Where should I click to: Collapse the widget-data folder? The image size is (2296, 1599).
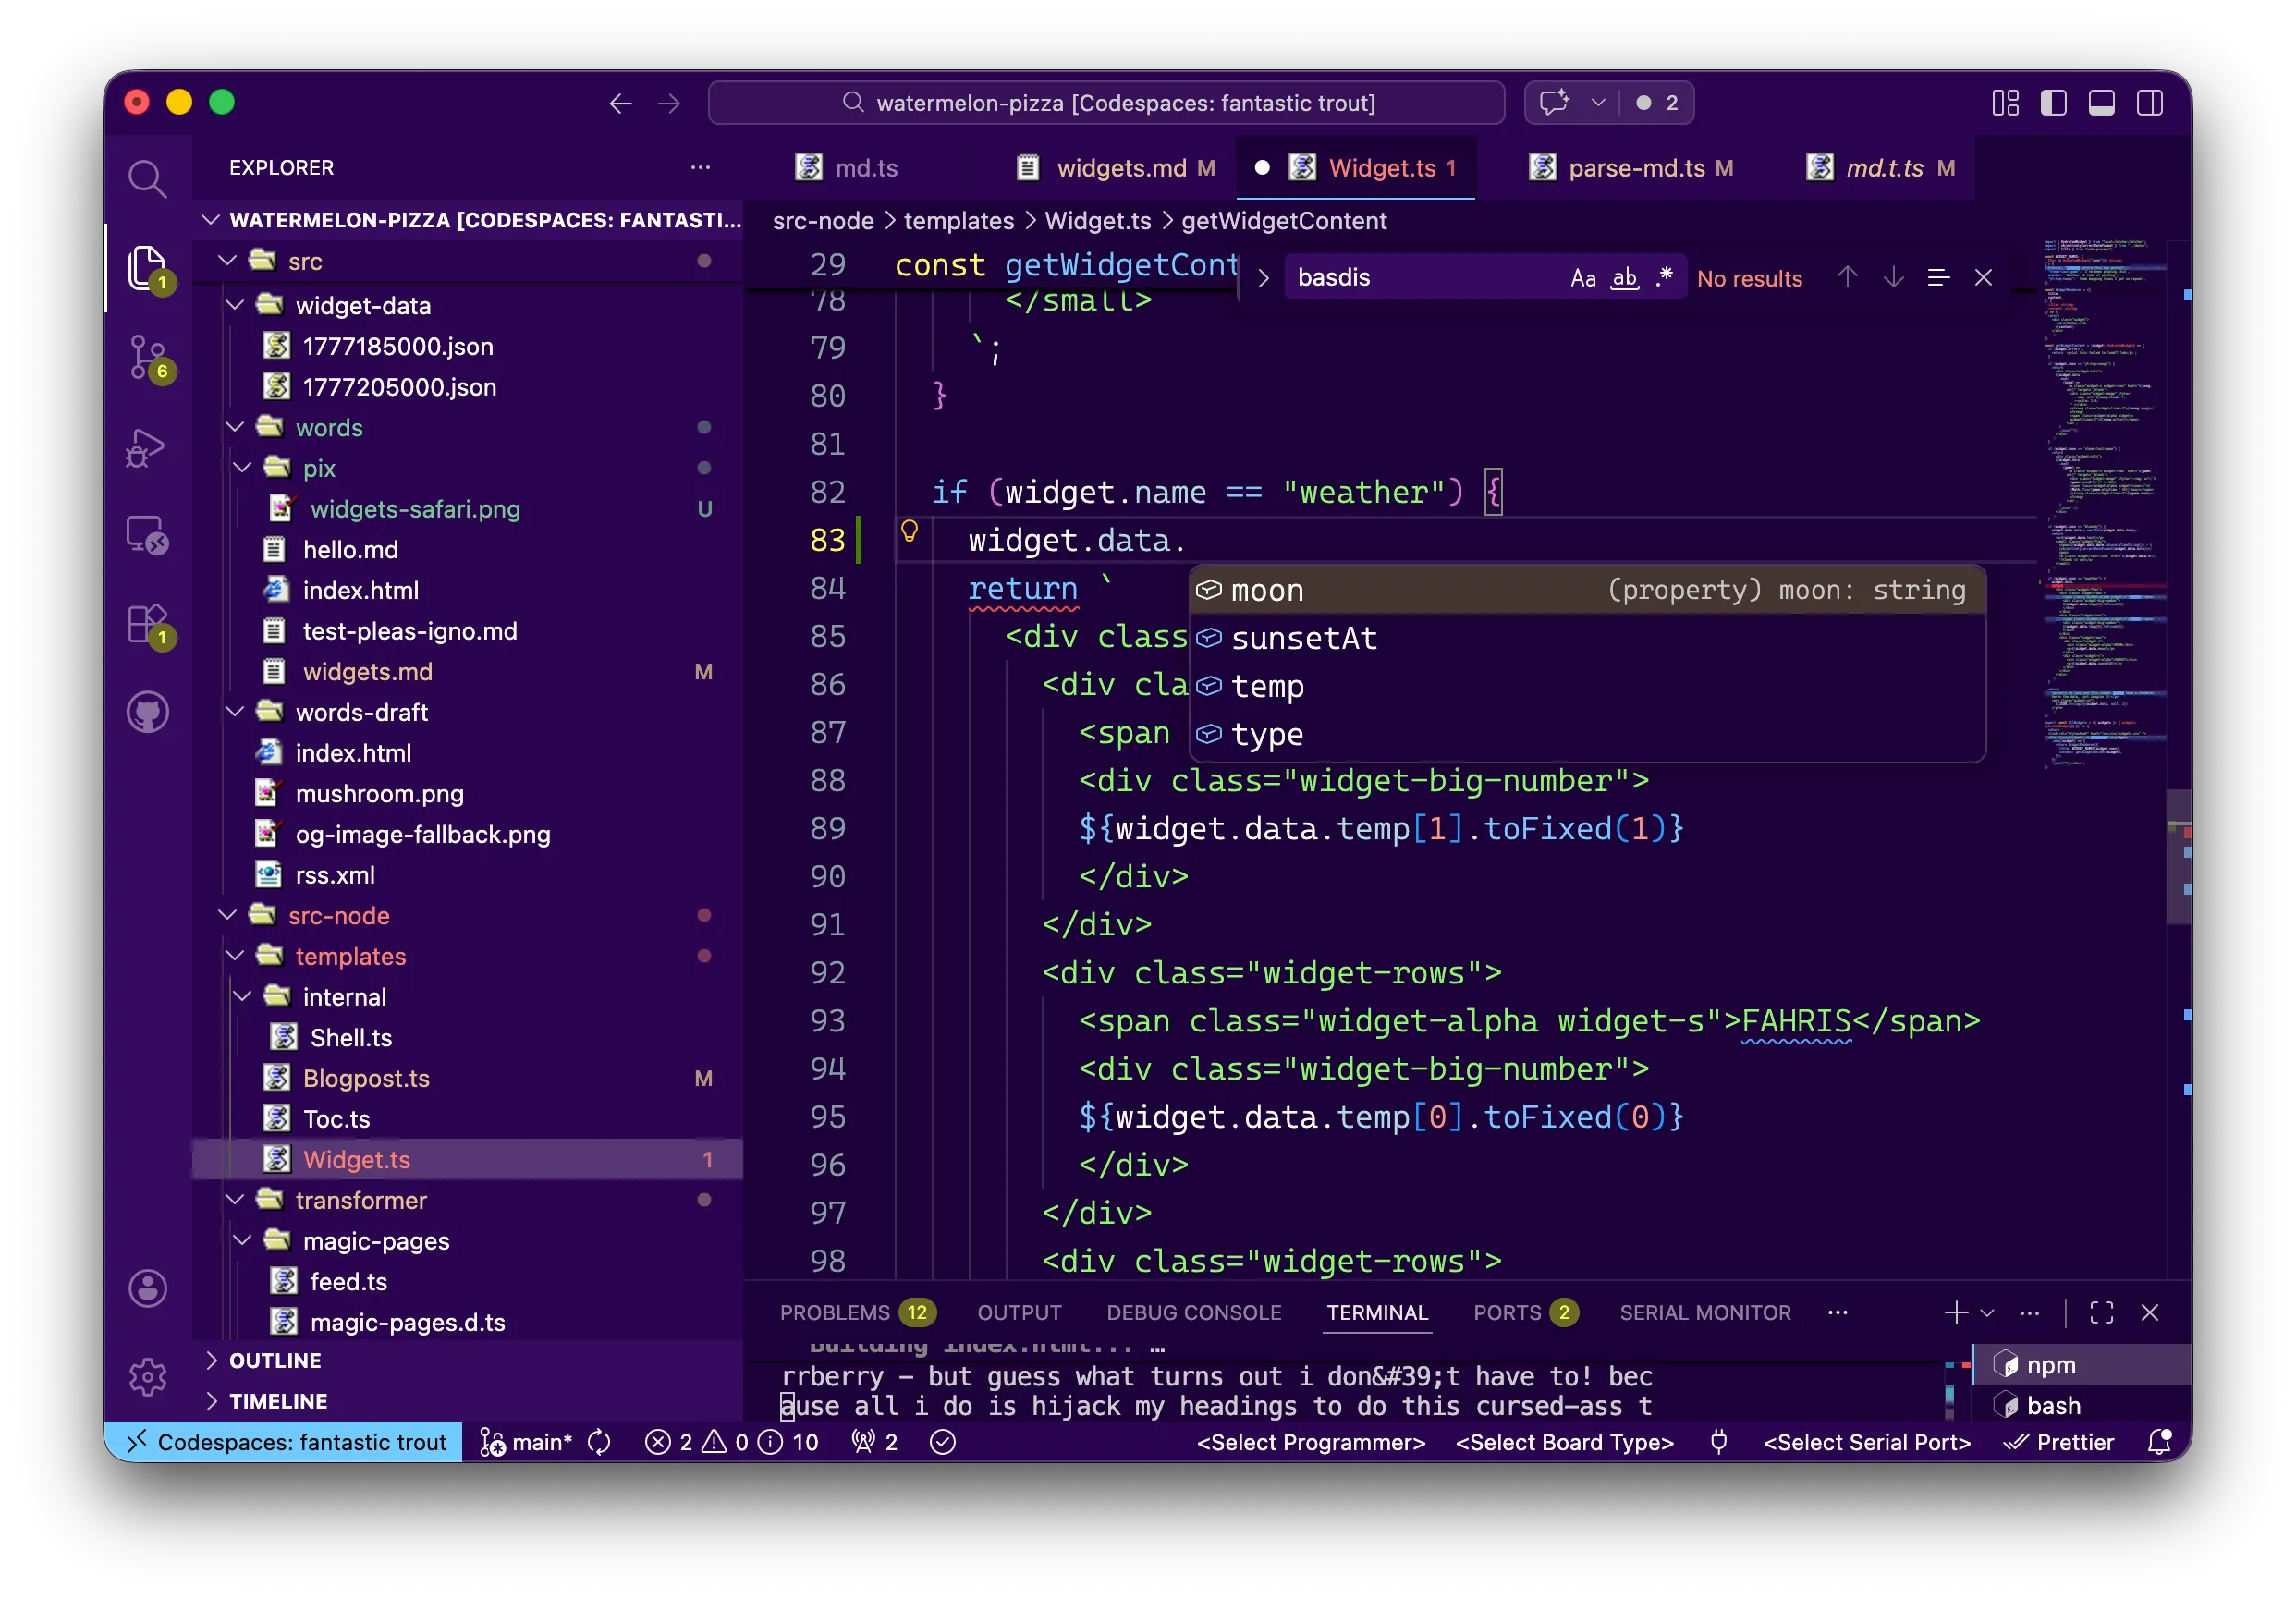point(236,305)
